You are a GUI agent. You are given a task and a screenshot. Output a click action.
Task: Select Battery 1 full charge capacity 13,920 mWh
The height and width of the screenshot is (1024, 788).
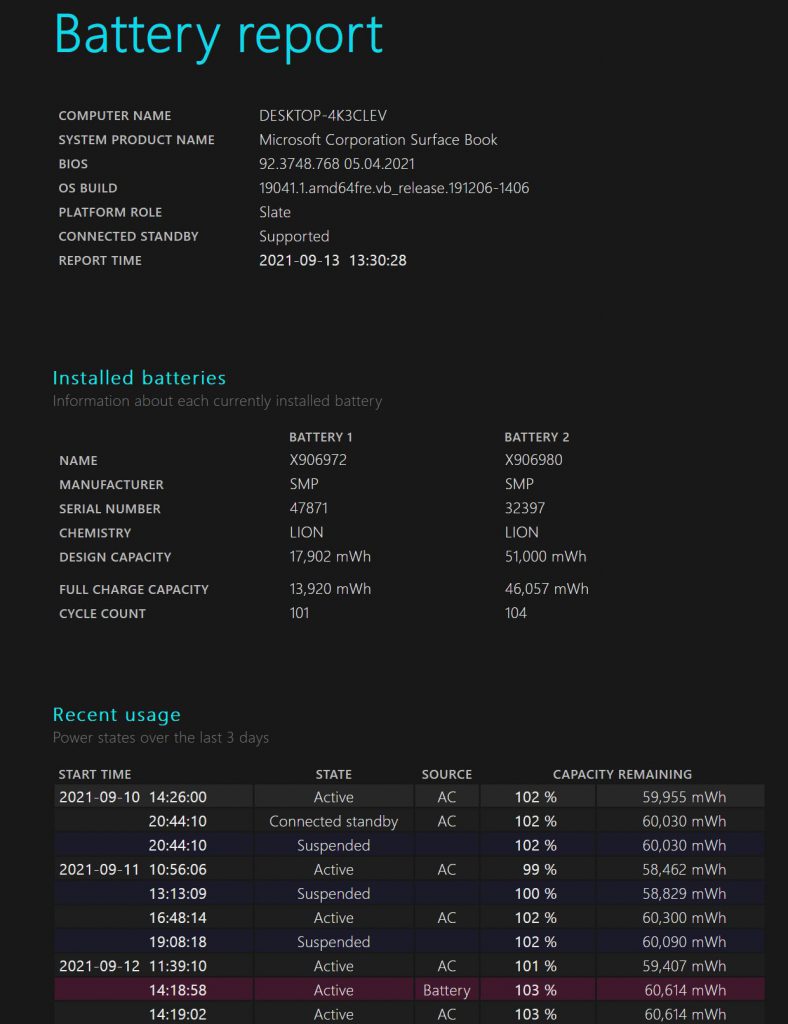[330, 589]
